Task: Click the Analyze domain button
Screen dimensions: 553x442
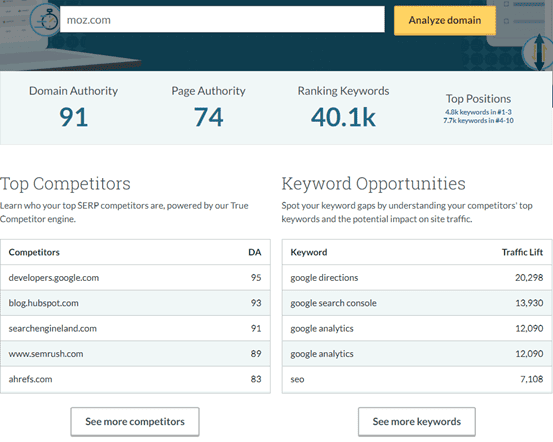Action: click(x=445, y=20)
